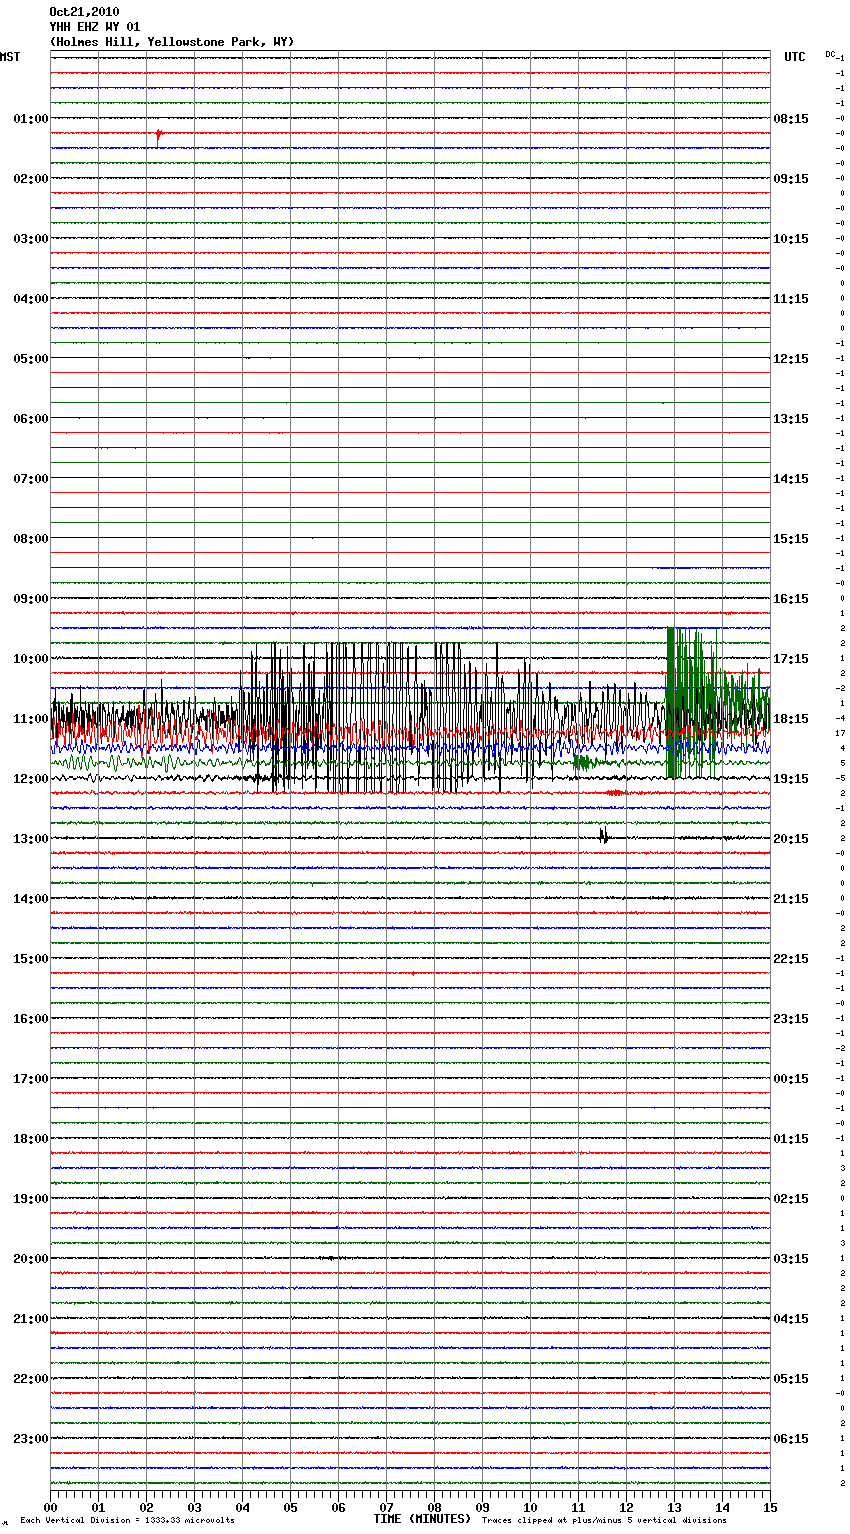Click the 03:15 UTC time label

pos(791,1259)
